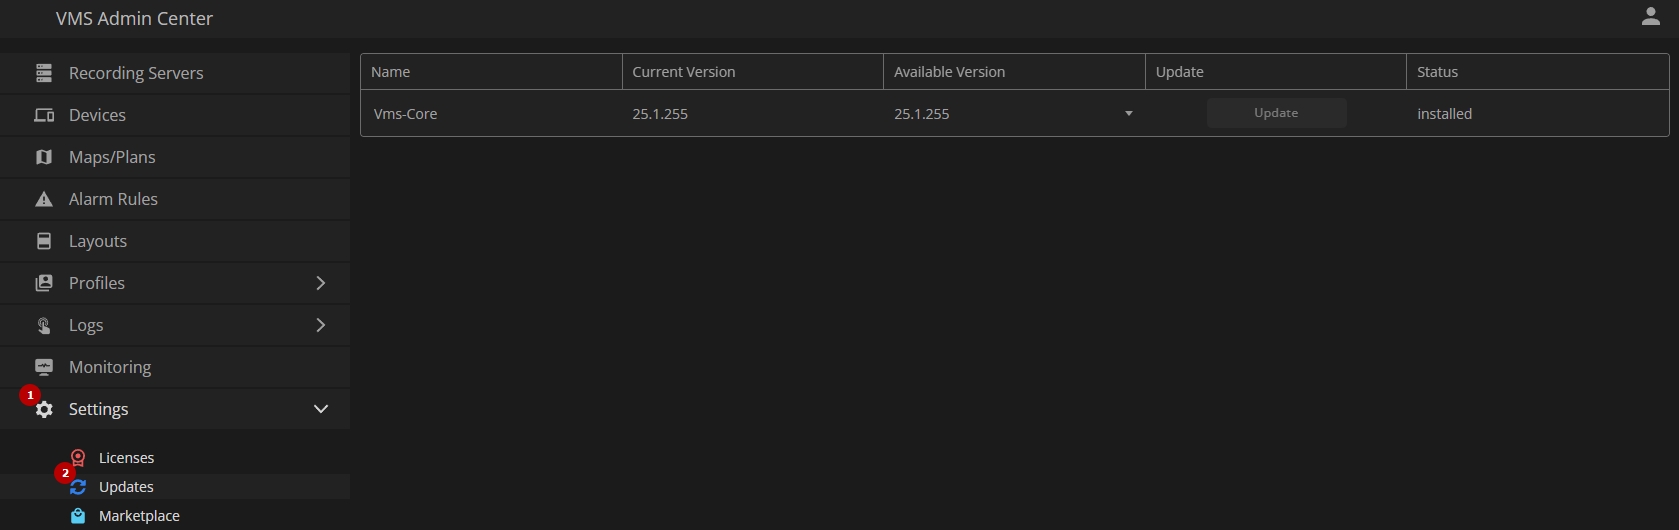The height and width of the screenshot is (530, 1679).
Task: Expand the Logs submenu chevron
Action: point(321,325)
